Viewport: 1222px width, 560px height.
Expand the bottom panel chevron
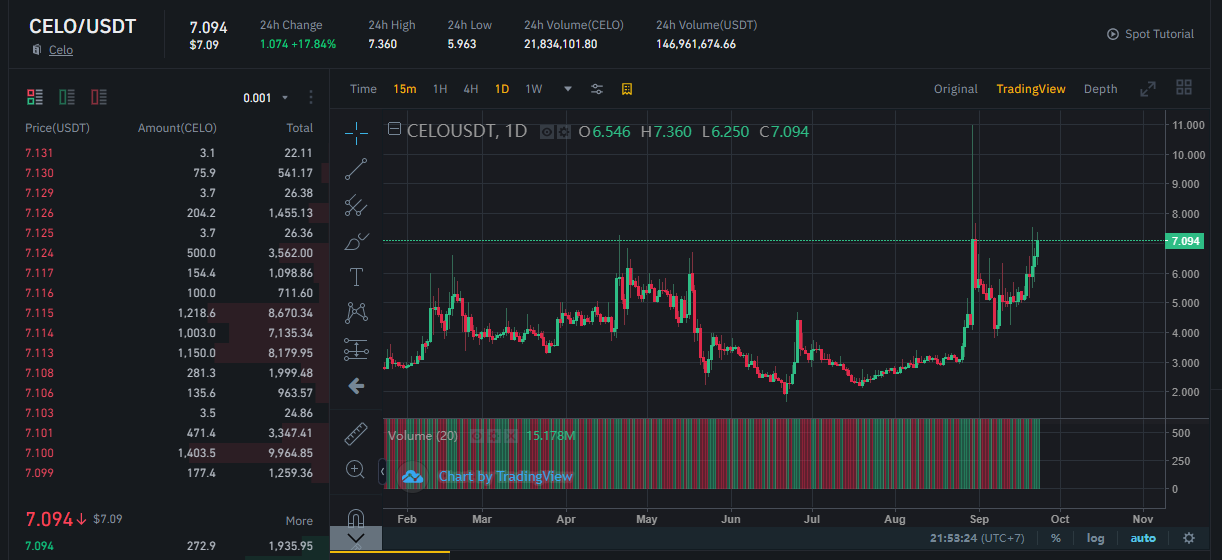point(355,538)
